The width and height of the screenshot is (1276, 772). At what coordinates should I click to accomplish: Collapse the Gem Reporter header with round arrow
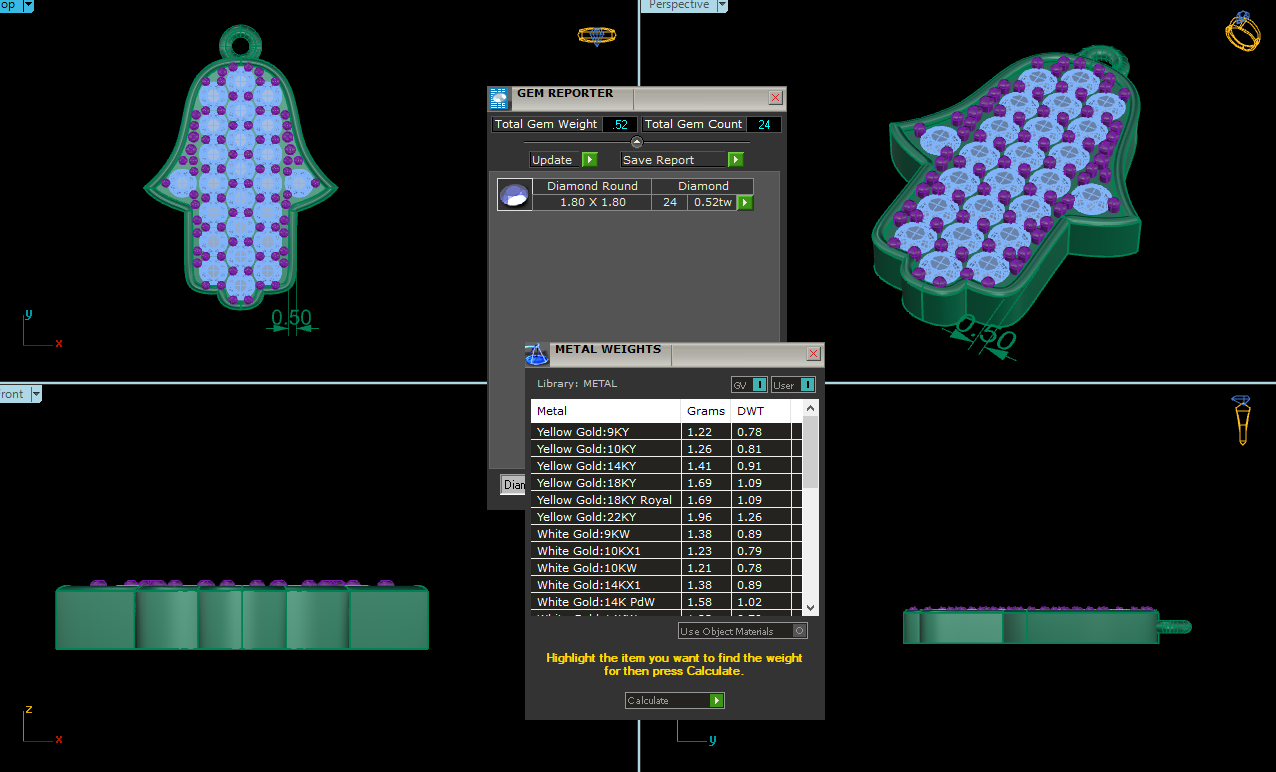tap(637, 143)
